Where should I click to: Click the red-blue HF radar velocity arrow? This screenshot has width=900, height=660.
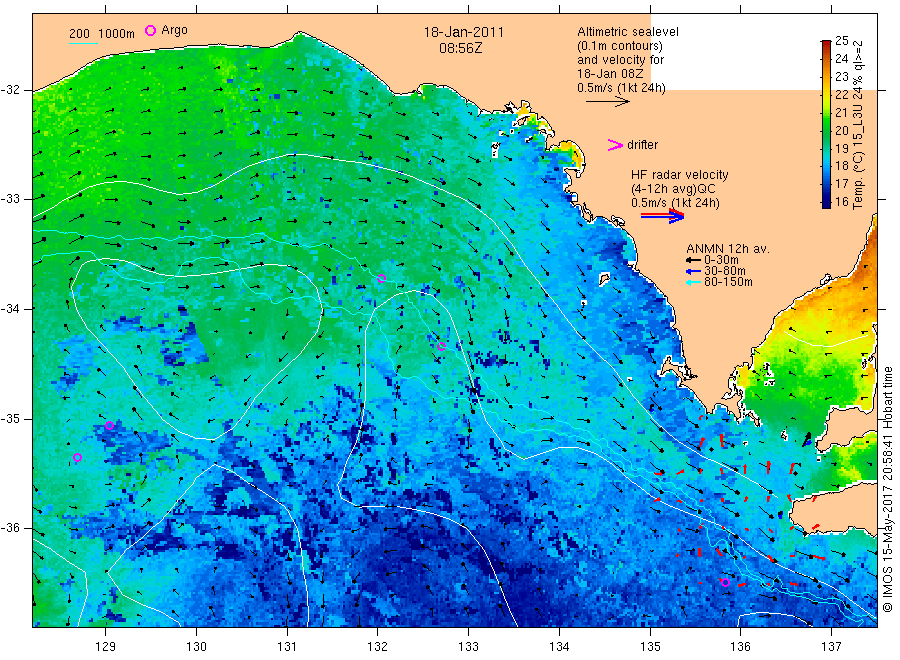pos(662,216)
